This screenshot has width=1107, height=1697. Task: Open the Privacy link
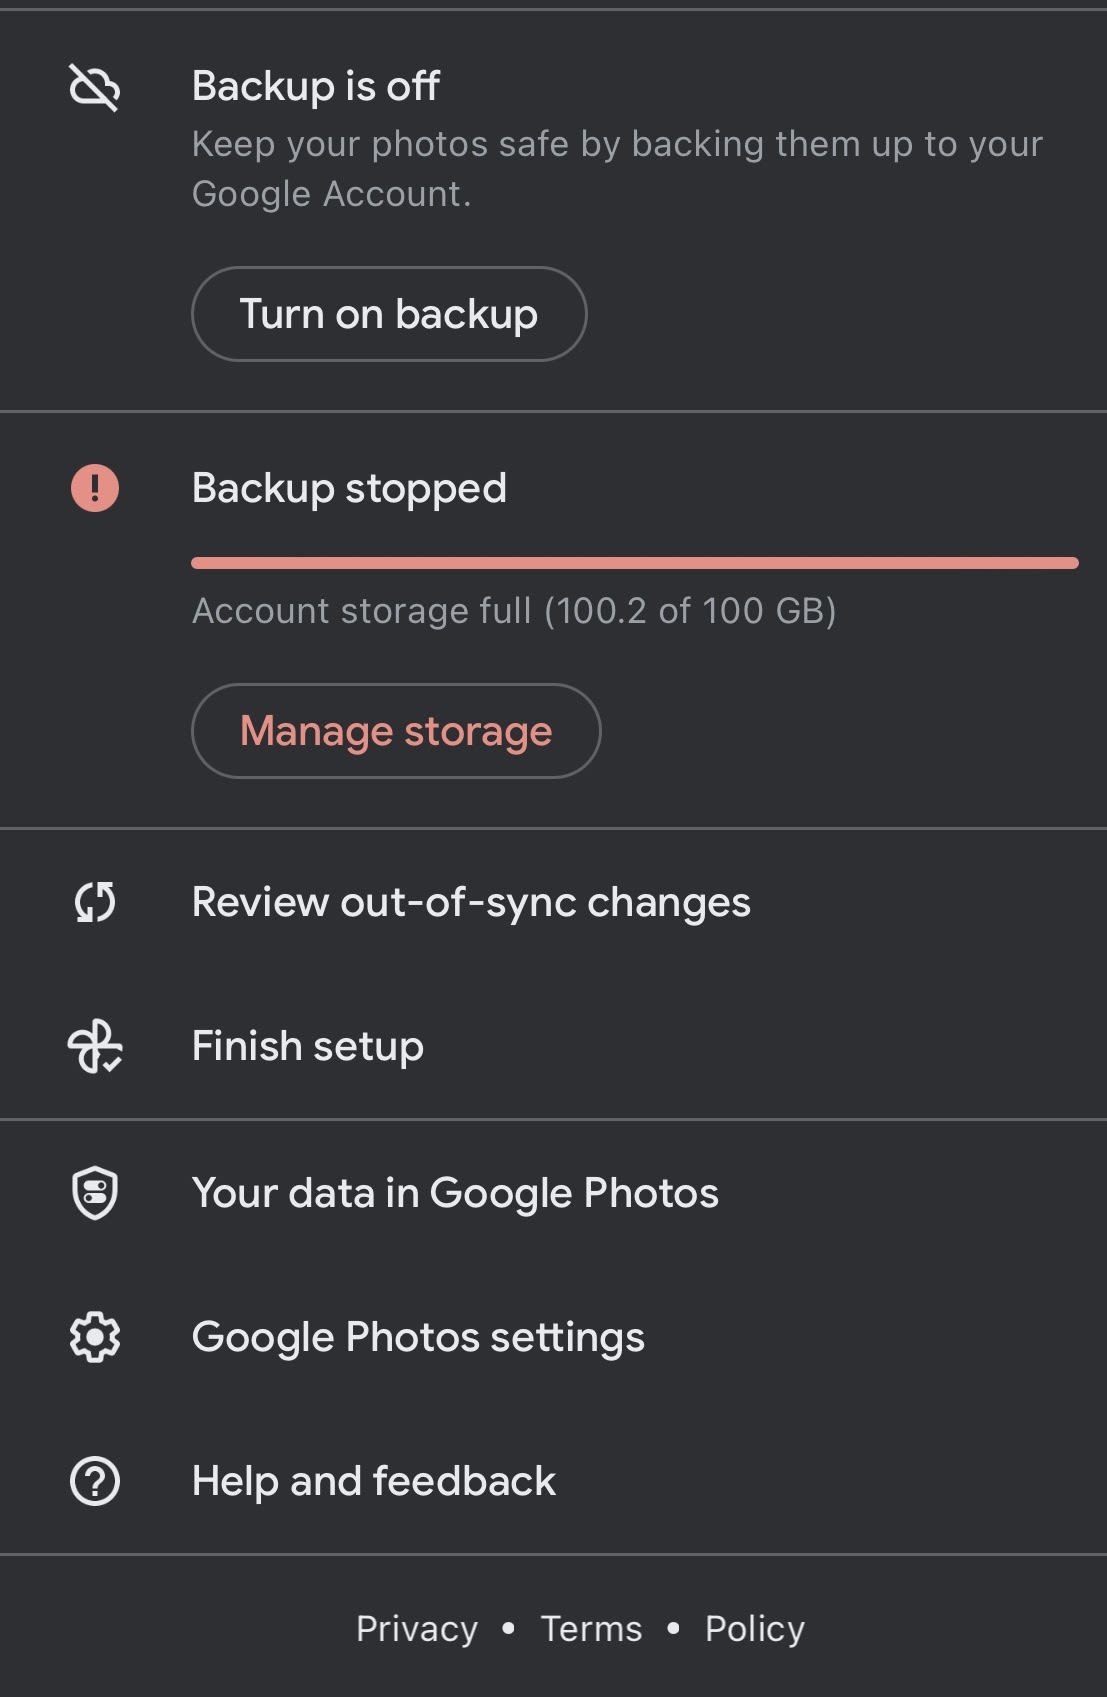[x=417, y=1629]
